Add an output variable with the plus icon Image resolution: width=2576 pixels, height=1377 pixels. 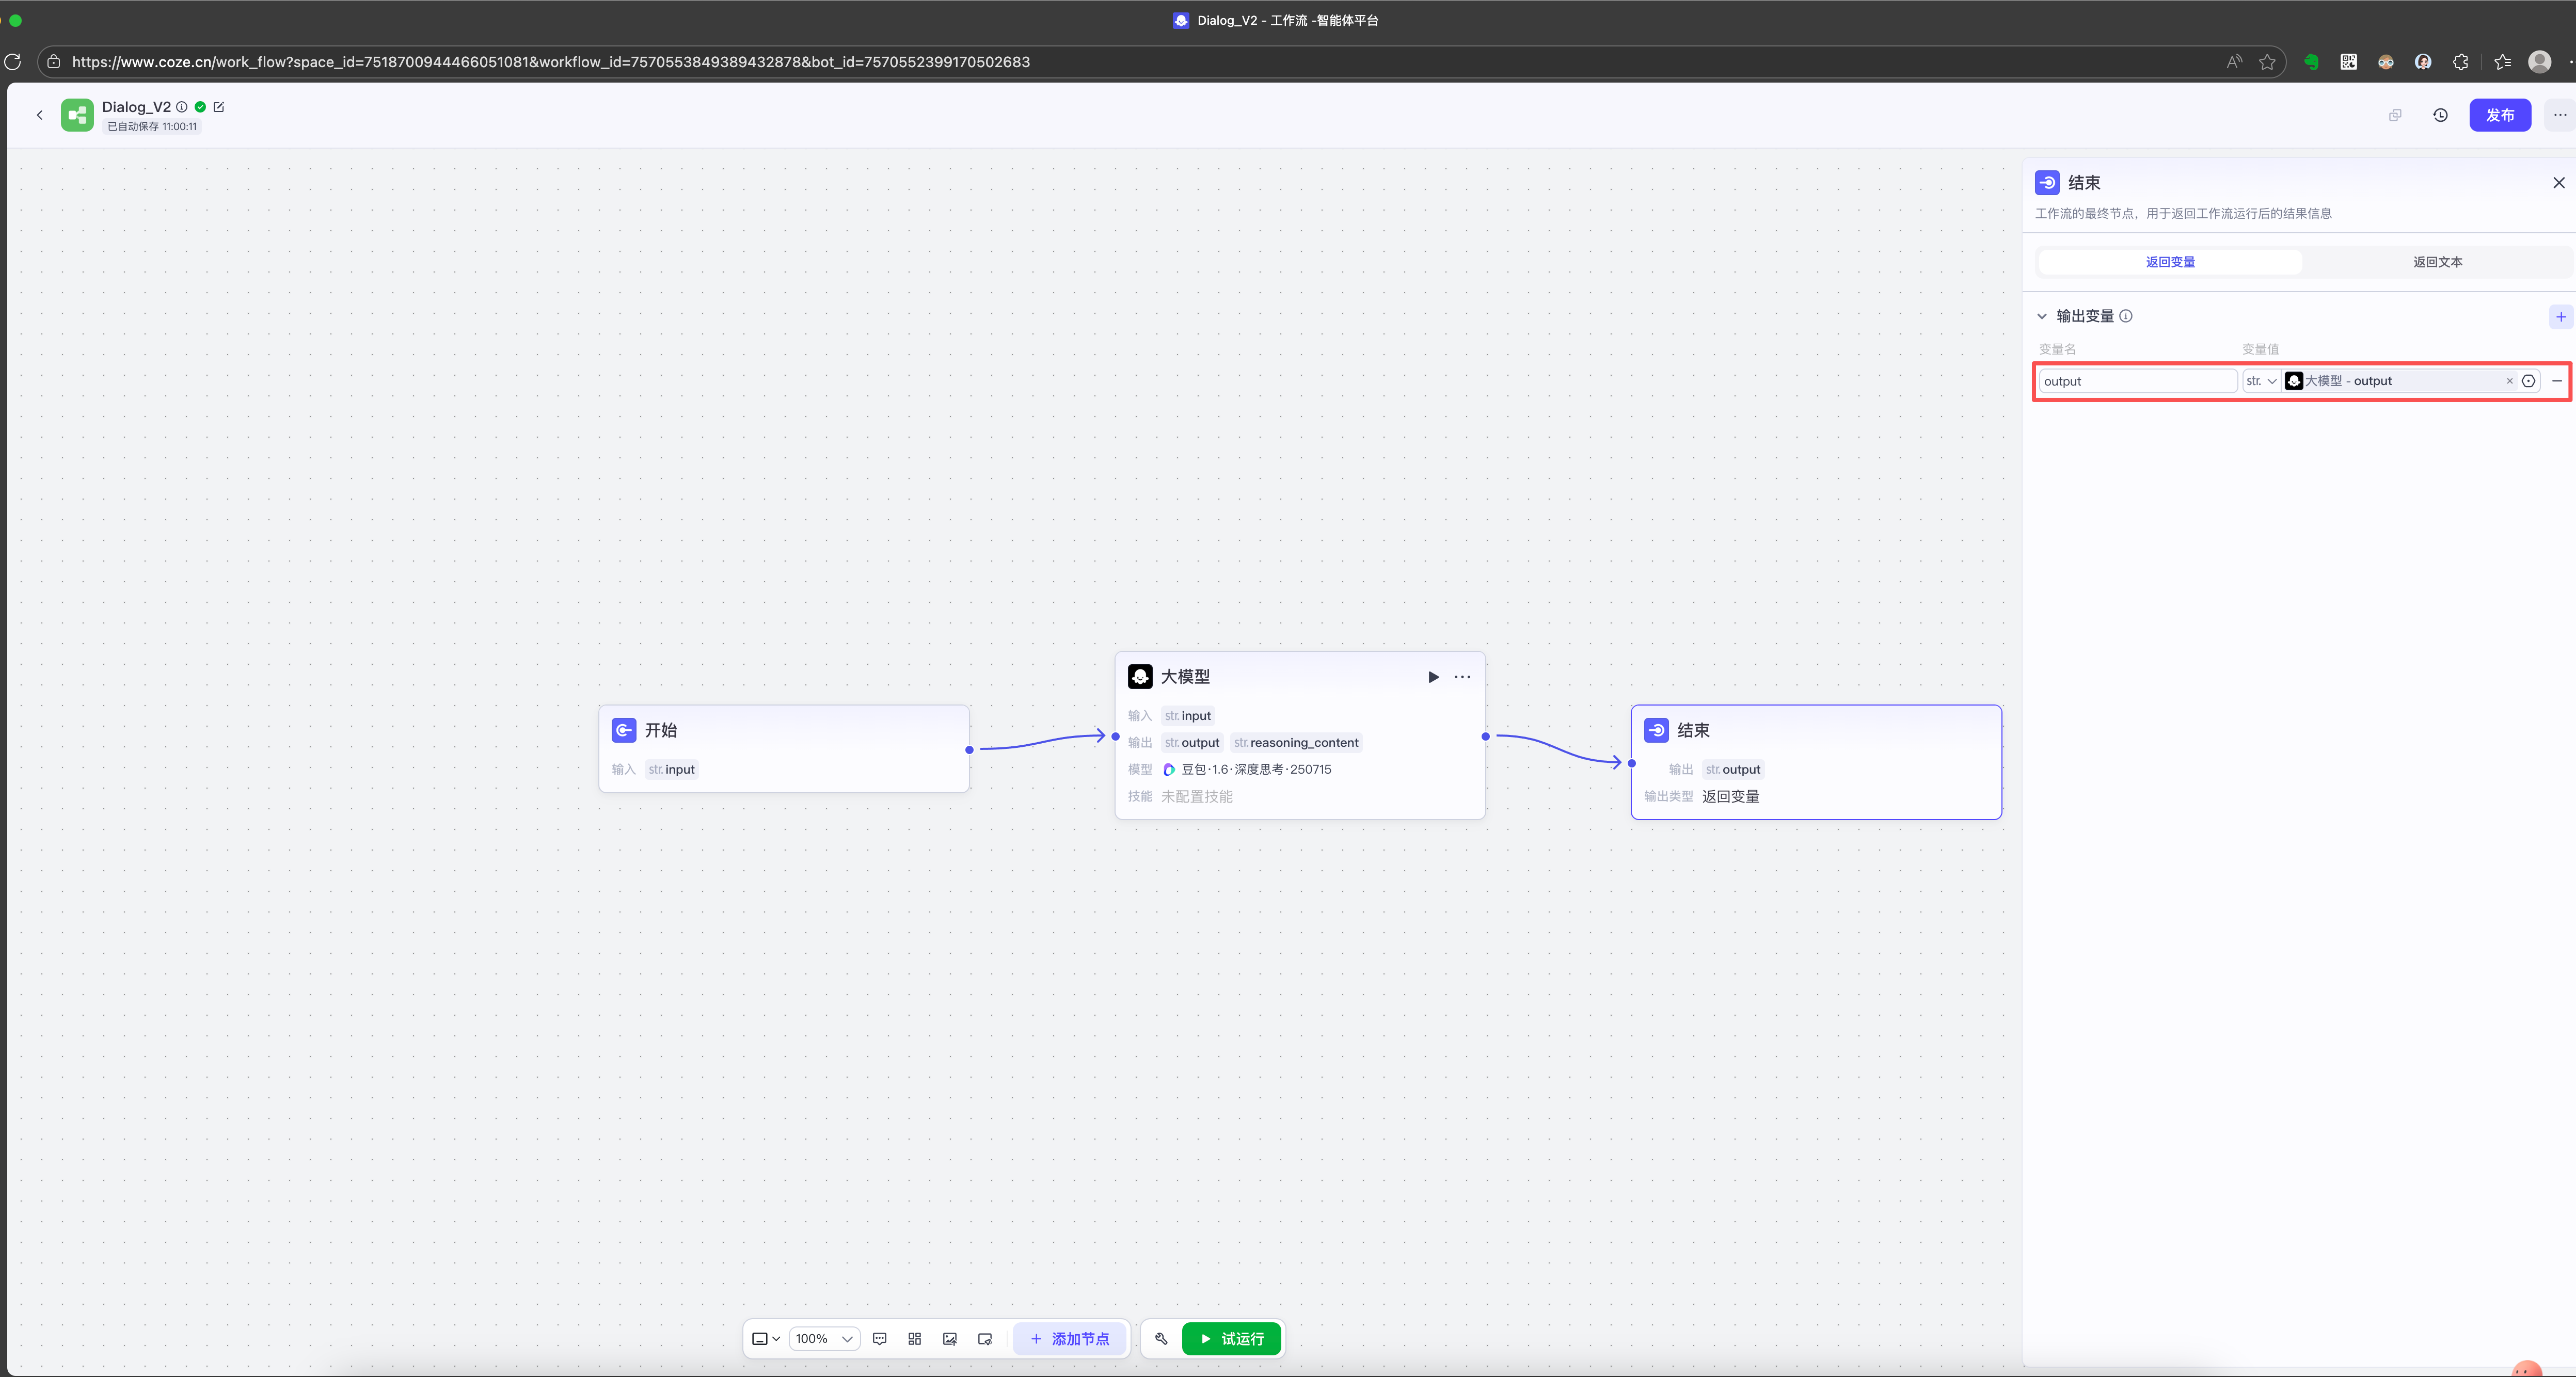click(2560, 317)
